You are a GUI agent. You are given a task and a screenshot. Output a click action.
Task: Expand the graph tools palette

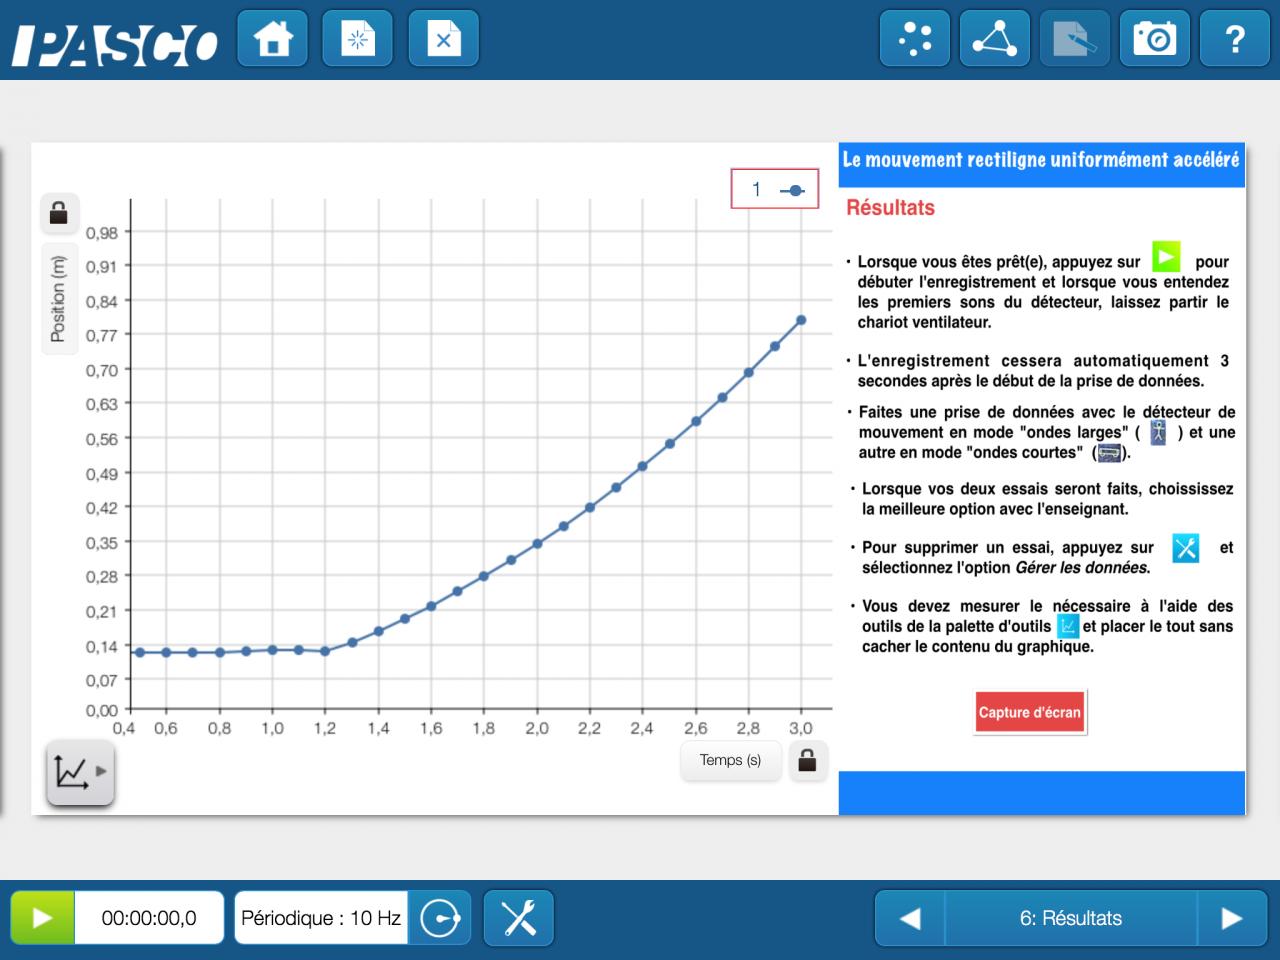tap(80, 772)
